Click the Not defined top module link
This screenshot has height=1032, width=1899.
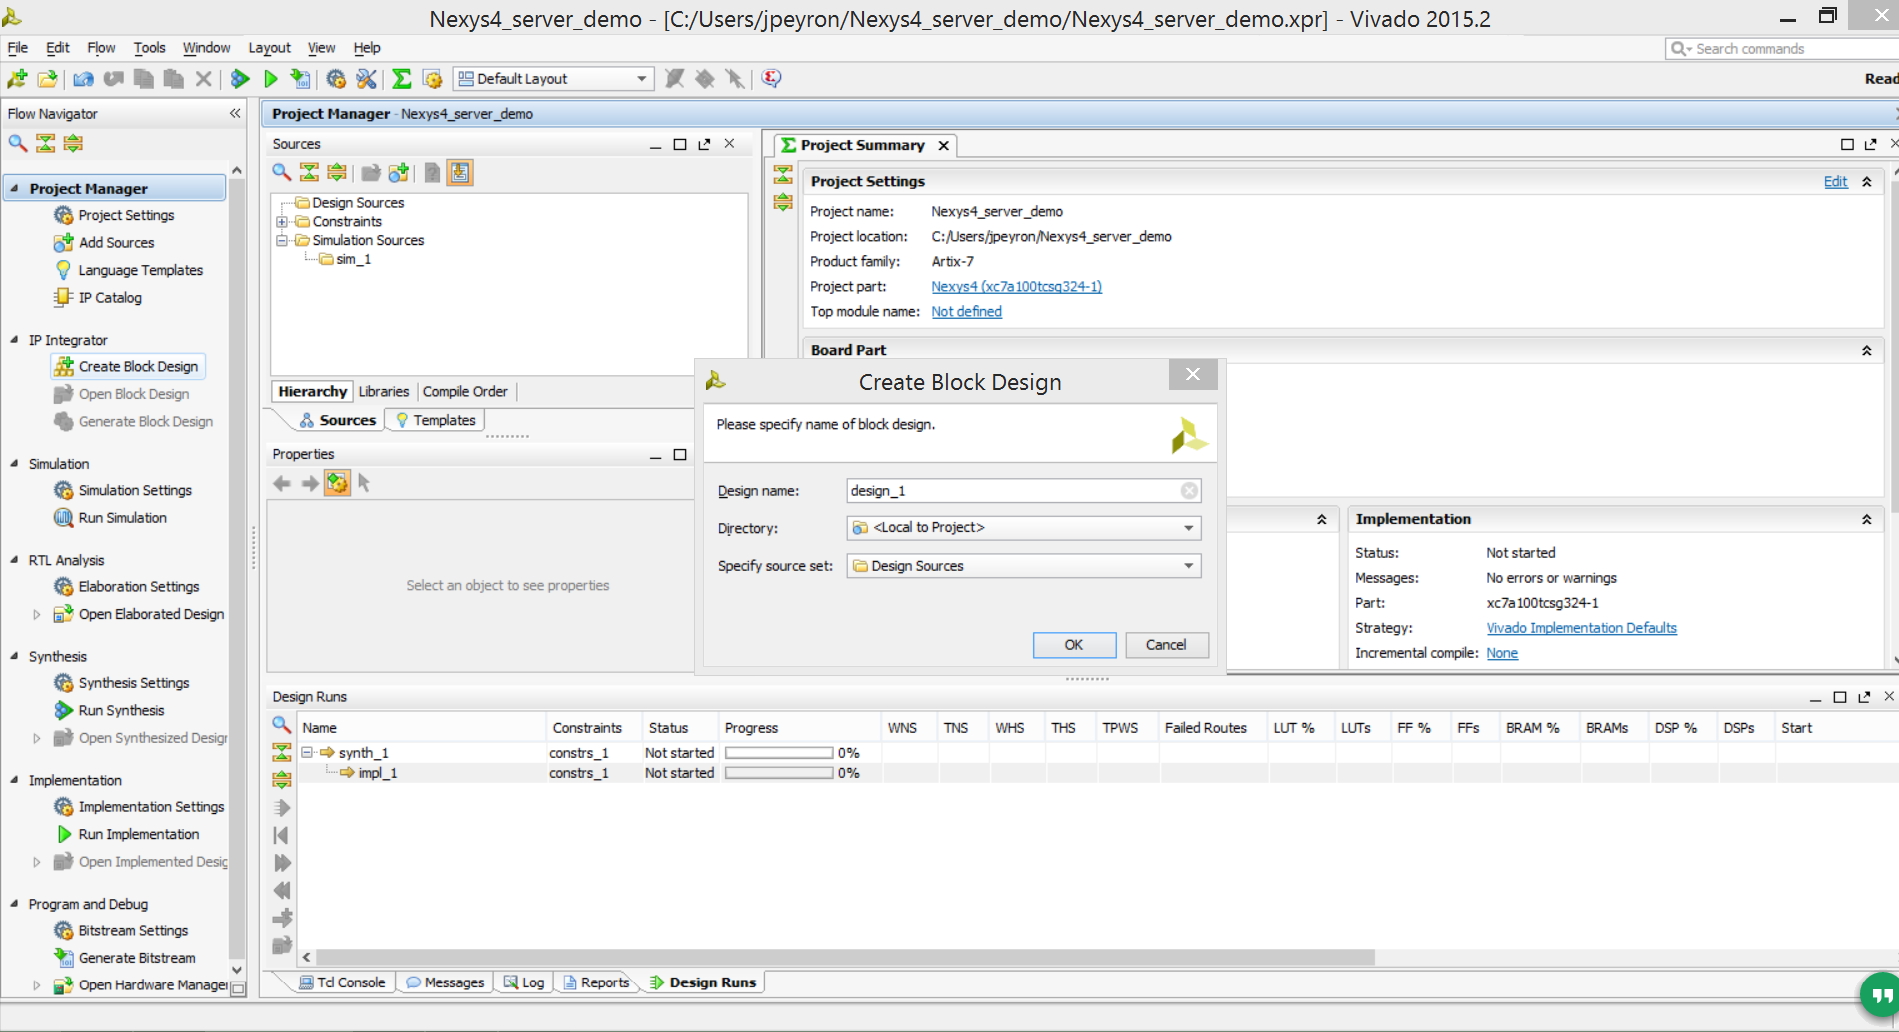pyautogui.click(x=966, y=312)
